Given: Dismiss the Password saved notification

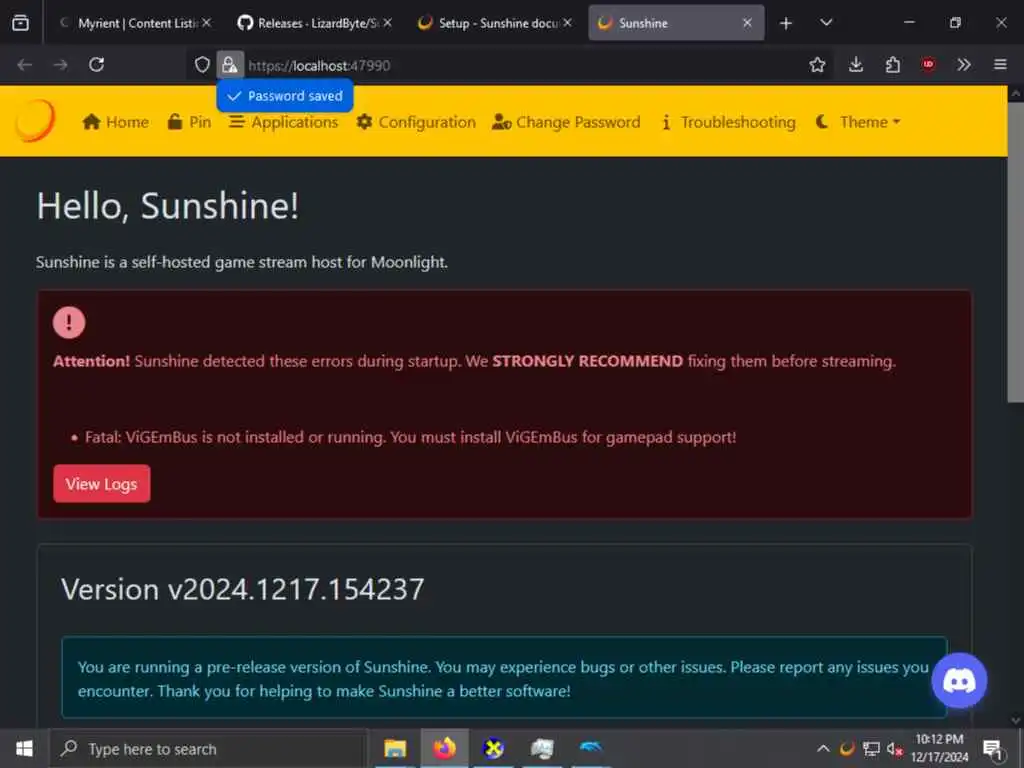Looking at the screenshot, I should pyautogui.click(x=285, y=96).
